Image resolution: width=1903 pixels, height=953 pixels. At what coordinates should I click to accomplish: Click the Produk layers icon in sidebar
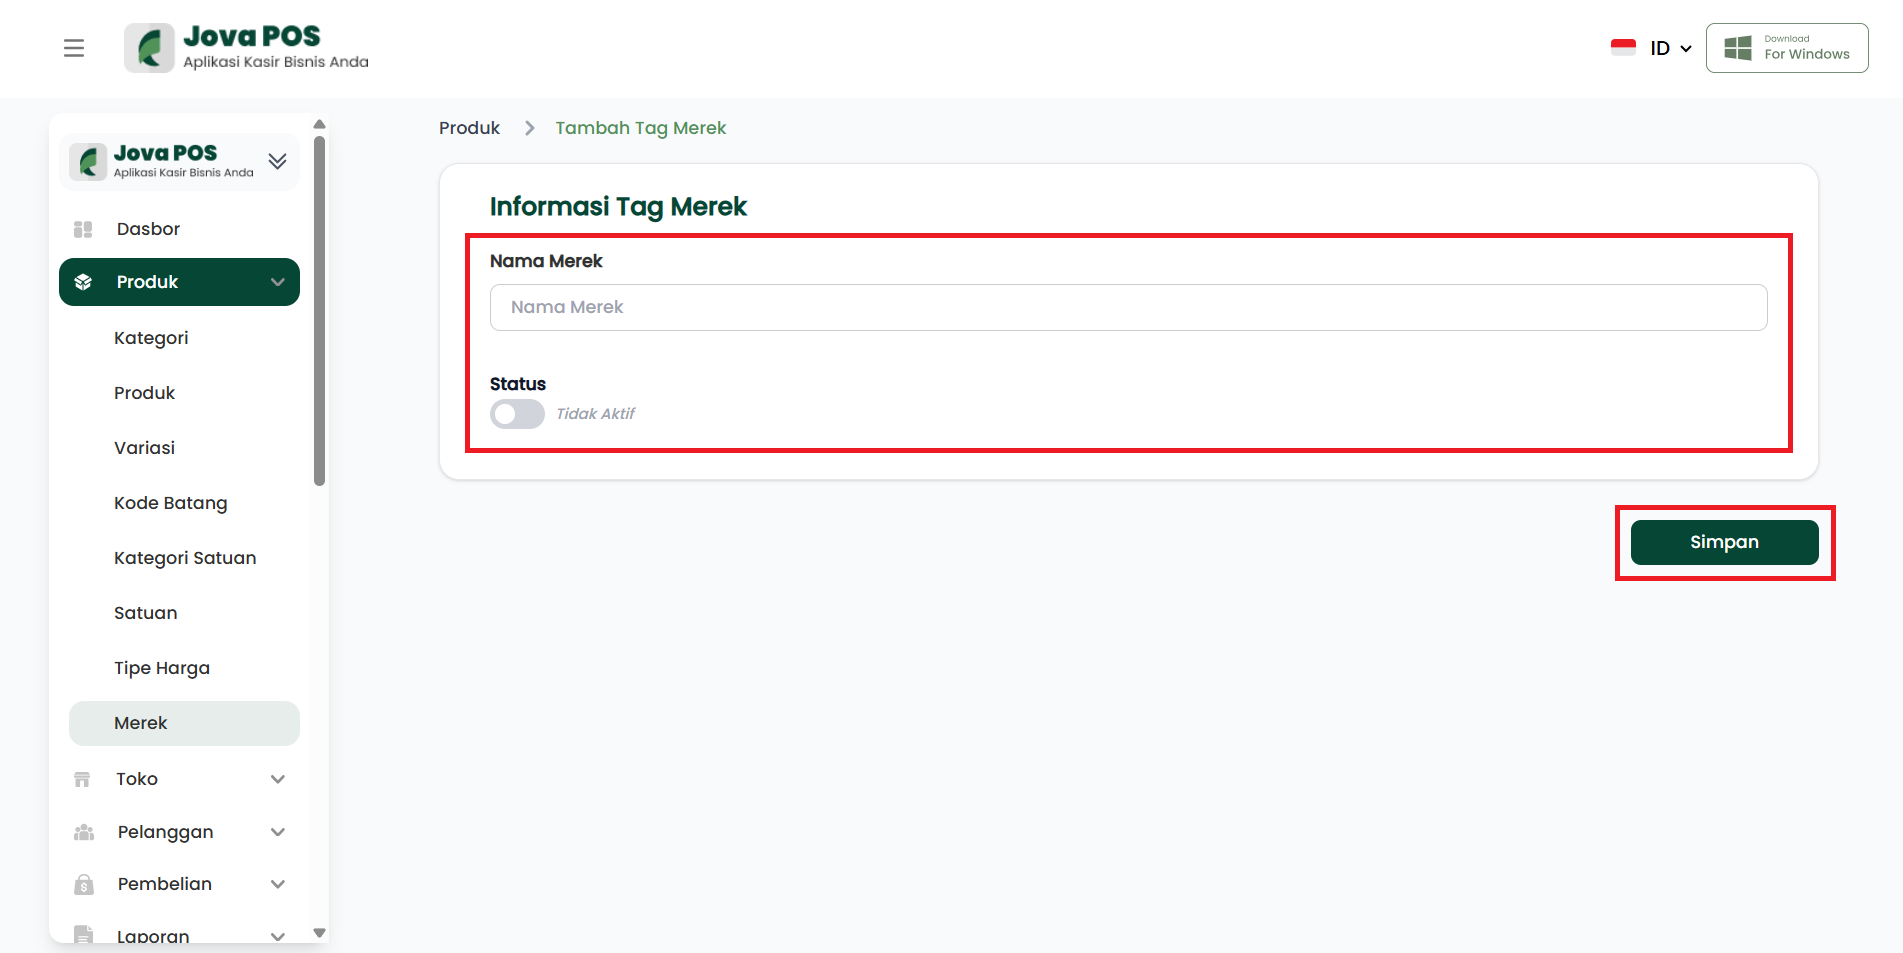pos(83,282)
